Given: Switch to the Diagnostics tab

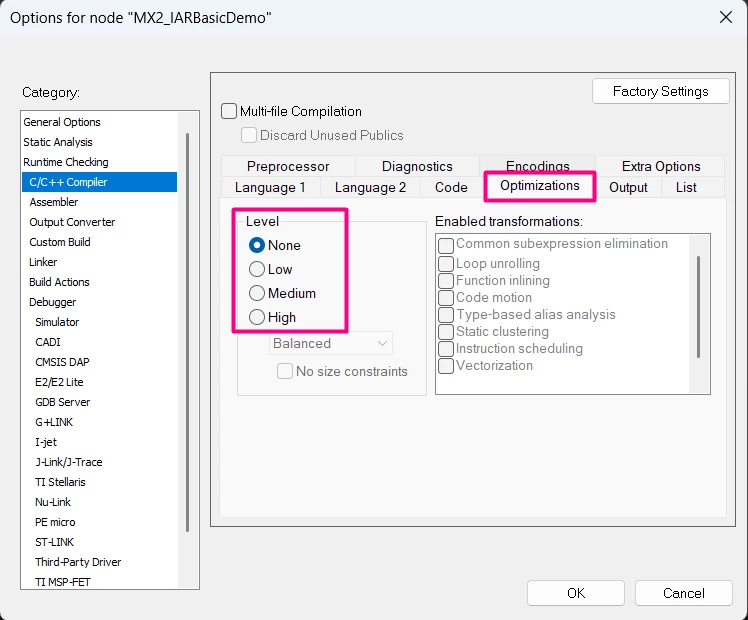Looking at the screenshot, I should pos(417,166).
